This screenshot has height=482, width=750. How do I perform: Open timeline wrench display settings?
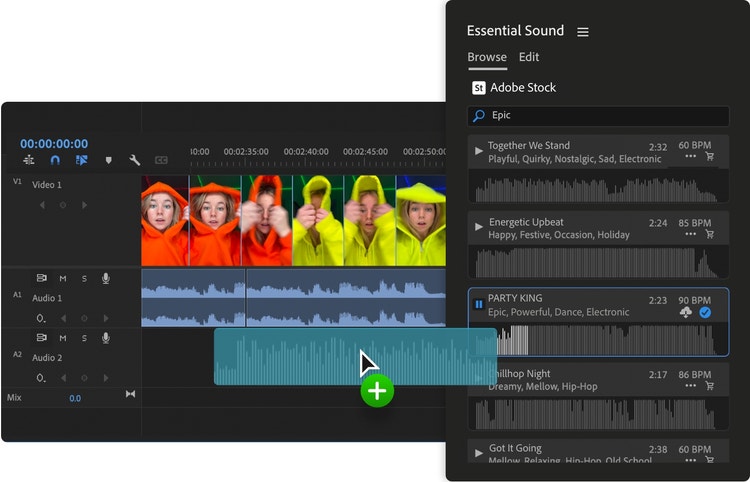click(x=135, y=160)
